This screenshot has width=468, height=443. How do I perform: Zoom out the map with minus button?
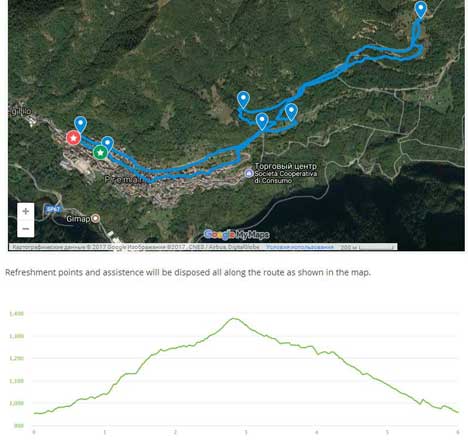tap(26, 229)
